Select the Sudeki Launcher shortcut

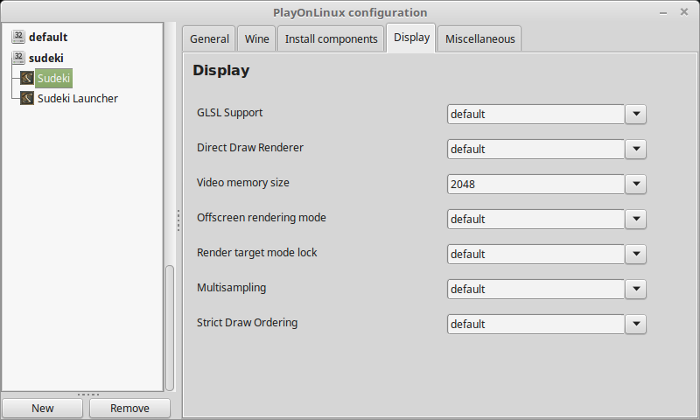[78, 99]
